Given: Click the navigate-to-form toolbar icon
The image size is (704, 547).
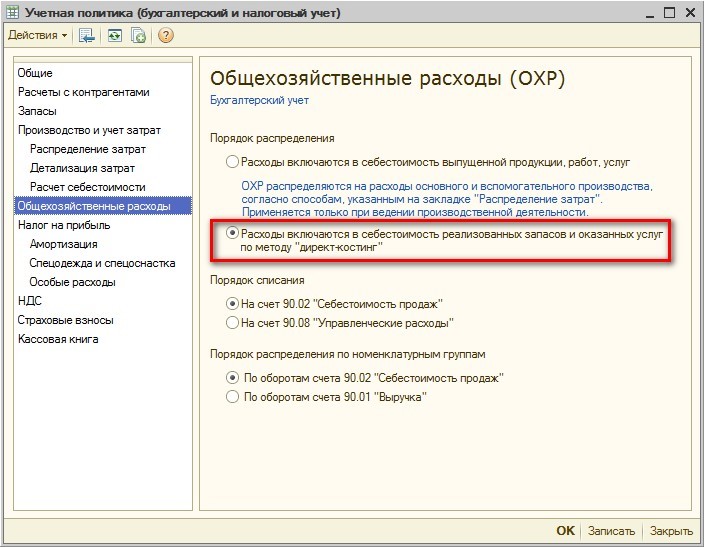Looking at the screenshot, I should (x=86, y=35).
